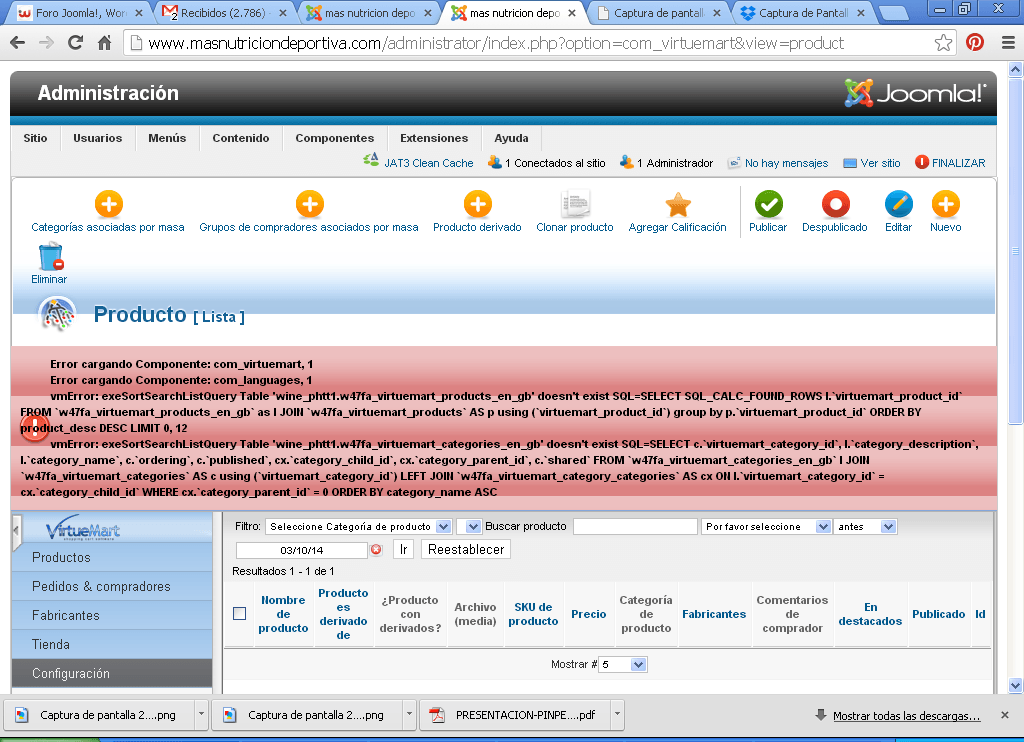Collapse the VirtueMart sidebar with the arrow
This screenshot has width=1024, height=742.
pos(16,529)
